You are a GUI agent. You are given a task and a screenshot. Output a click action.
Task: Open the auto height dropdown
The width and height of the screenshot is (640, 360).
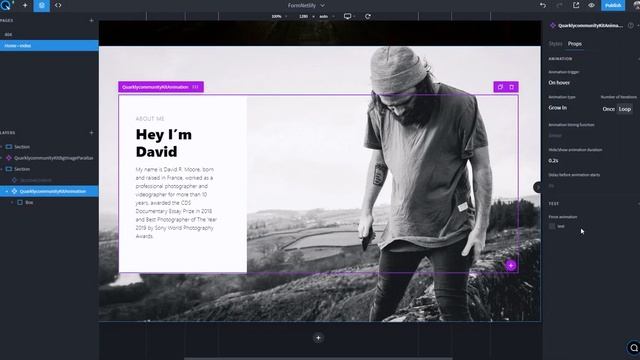tap(327, 16)
